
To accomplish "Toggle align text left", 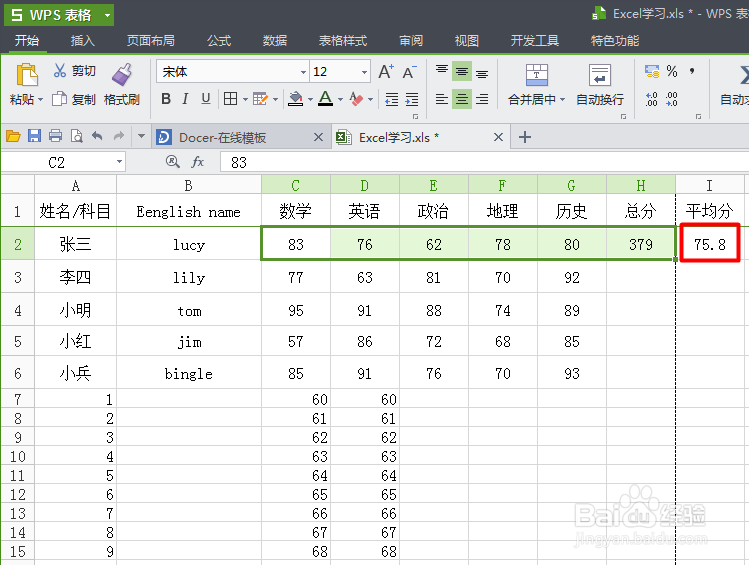I will pyautogui.click(x=442, y=99).
